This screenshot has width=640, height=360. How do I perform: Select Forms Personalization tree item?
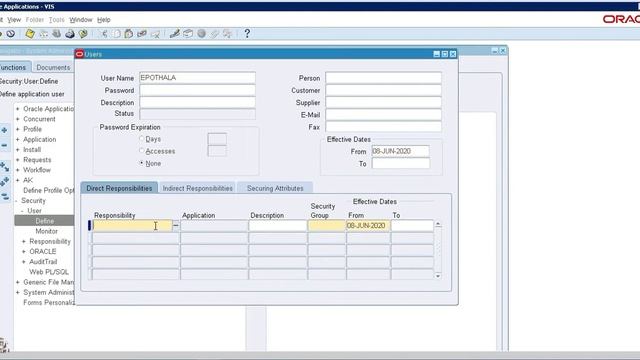pyautogui.click(x=49, y=302)
